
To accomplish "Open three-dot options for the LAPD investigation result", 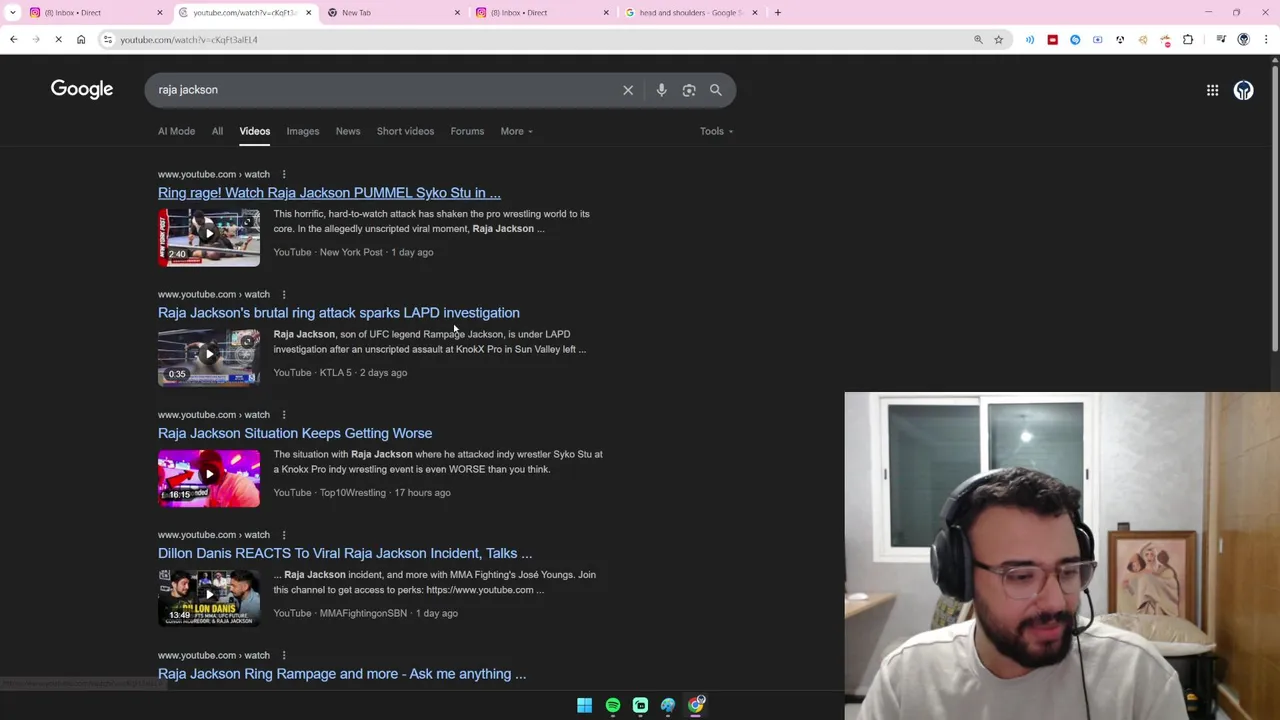I will point(284,294).
